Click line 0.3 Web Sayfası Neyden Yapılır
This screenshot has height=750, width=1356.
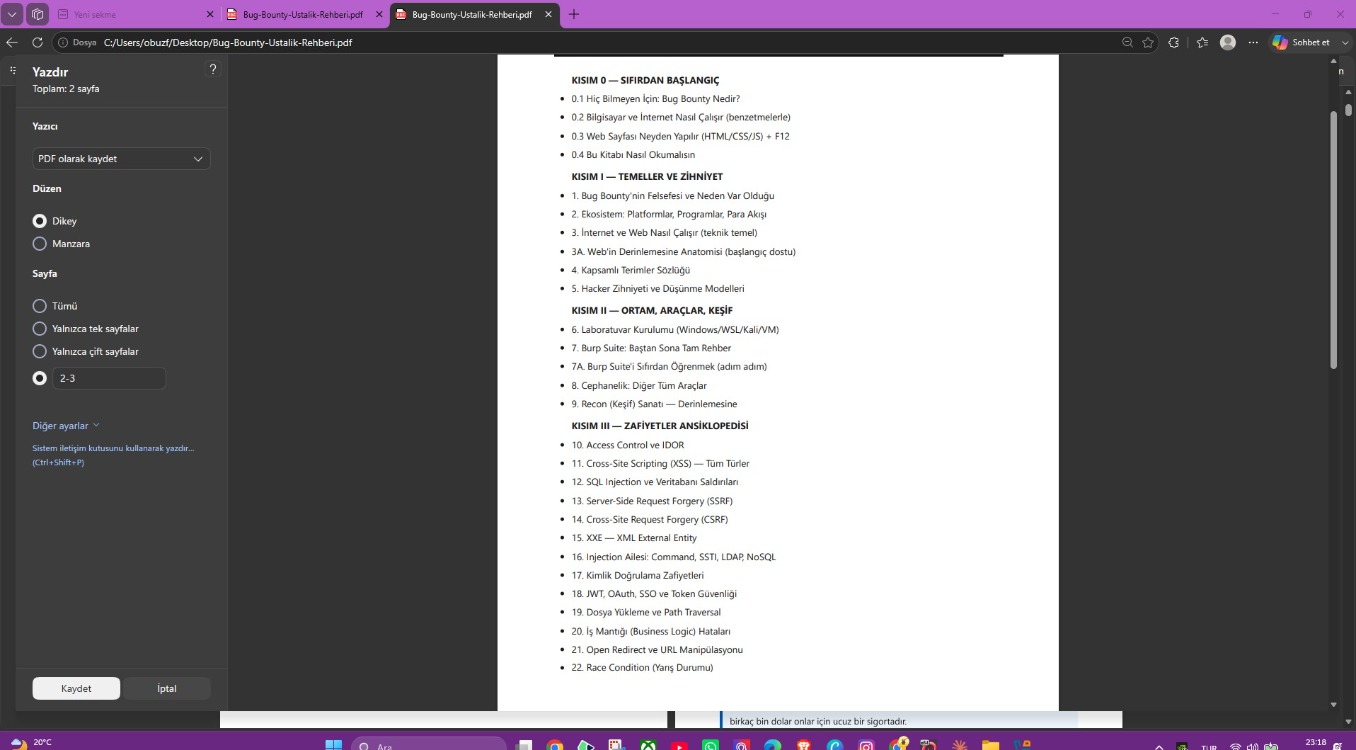click(x=680, y=136)
